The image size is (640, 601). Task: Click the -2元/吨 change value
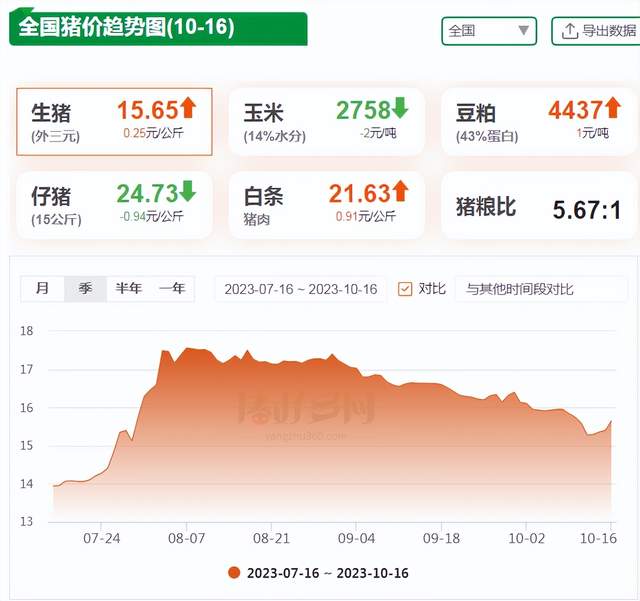[x=378, y=133]
